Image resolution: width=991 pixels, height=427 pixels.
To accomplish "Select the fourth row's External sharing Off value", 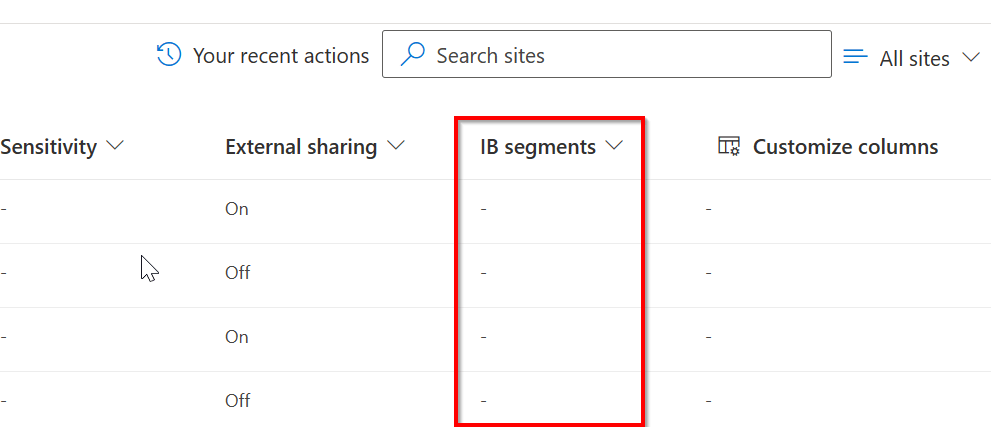I will click(238, 400).
